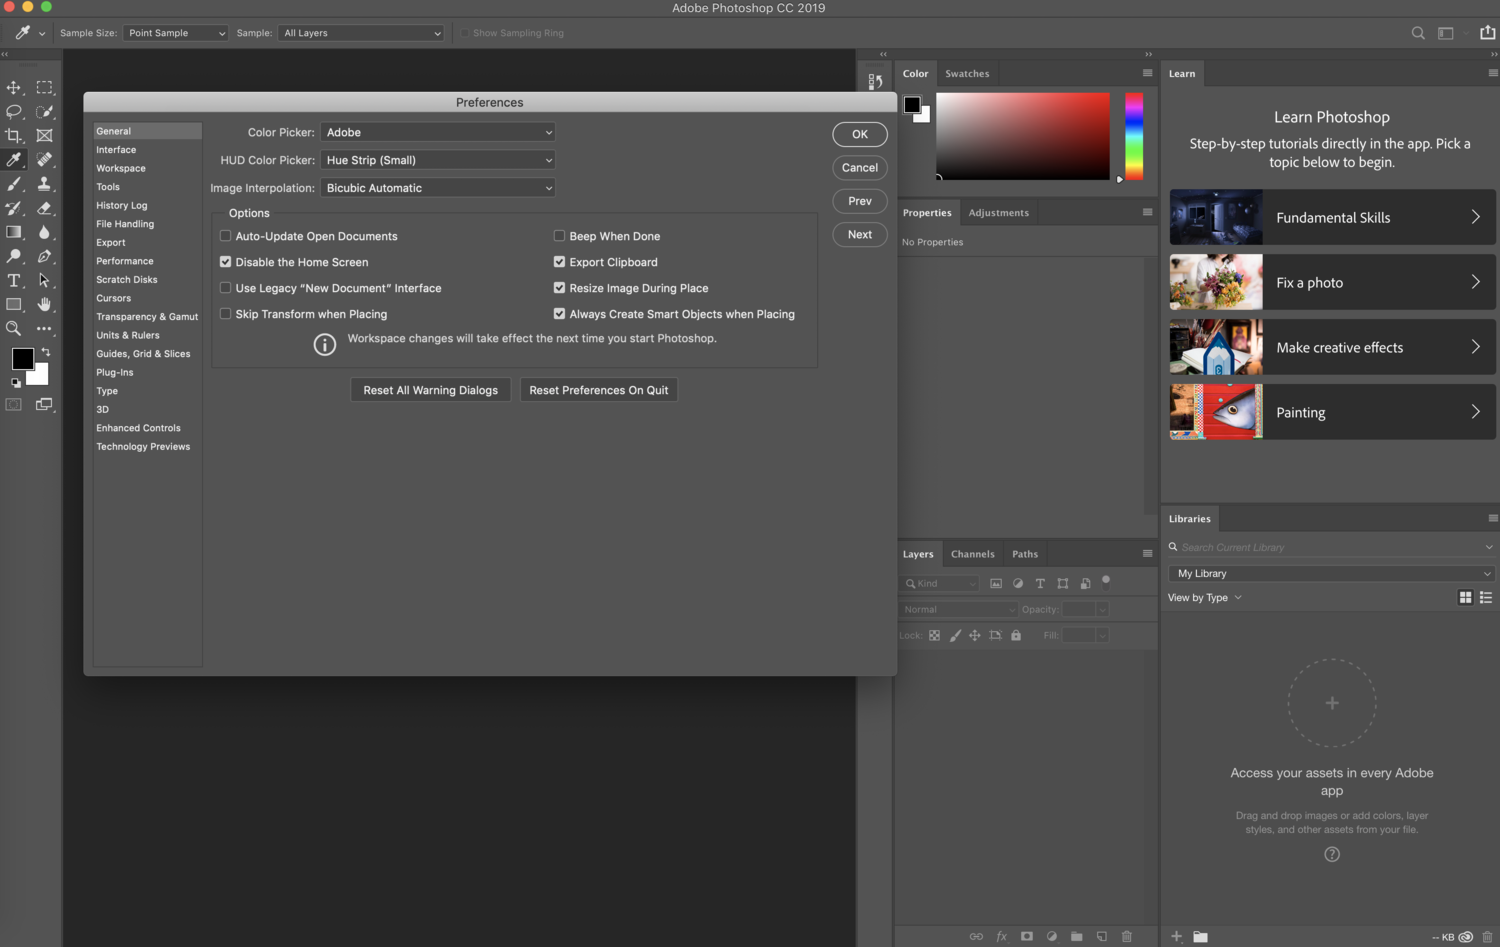Click Reset Preferences On Quit
Image resolution: width=1500 pixels, height=947 pixels.
click(599, 390)
